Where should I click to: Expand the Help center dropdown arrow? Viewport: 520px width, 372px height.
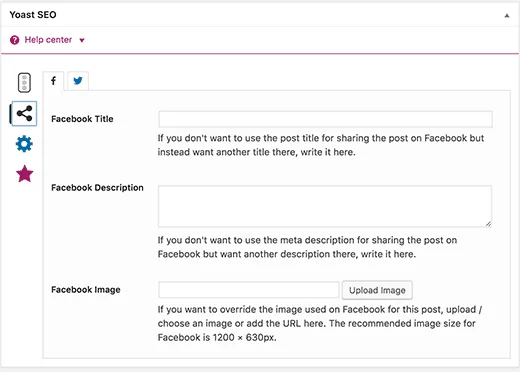pyautogui.click(x=82, y=40)
